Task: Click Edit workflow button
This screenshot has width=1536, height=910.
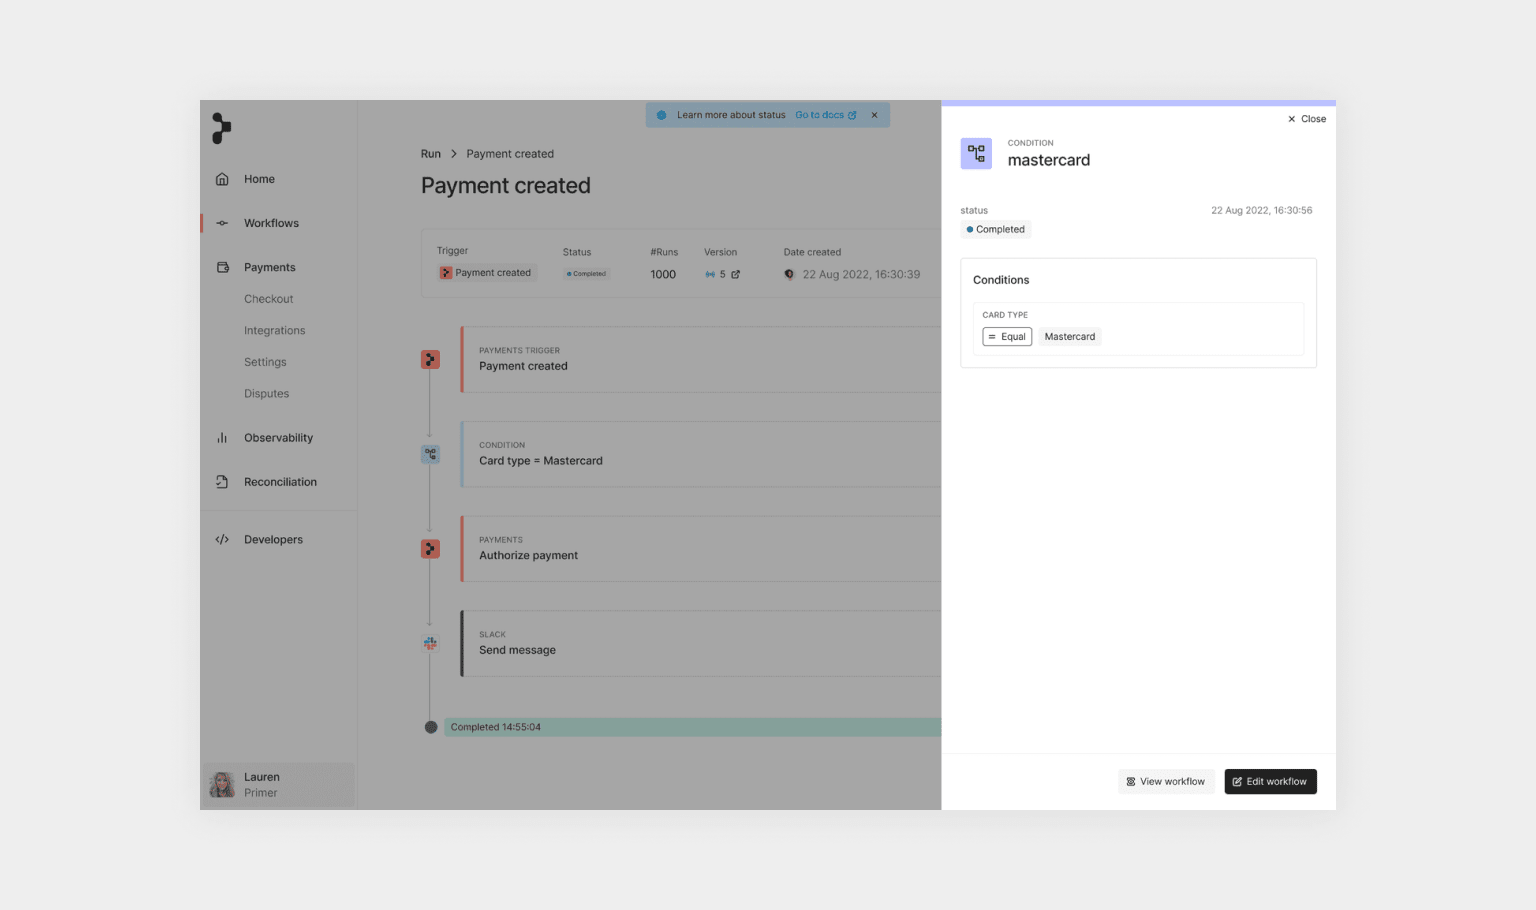Action: click(1270, 782)
